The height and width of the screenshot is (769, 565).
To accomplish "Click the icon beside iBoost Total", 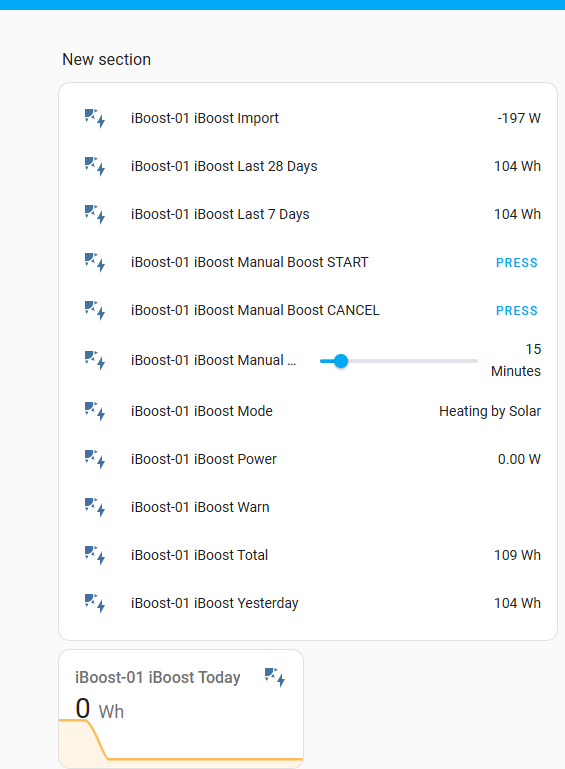I will click(95, 555).
